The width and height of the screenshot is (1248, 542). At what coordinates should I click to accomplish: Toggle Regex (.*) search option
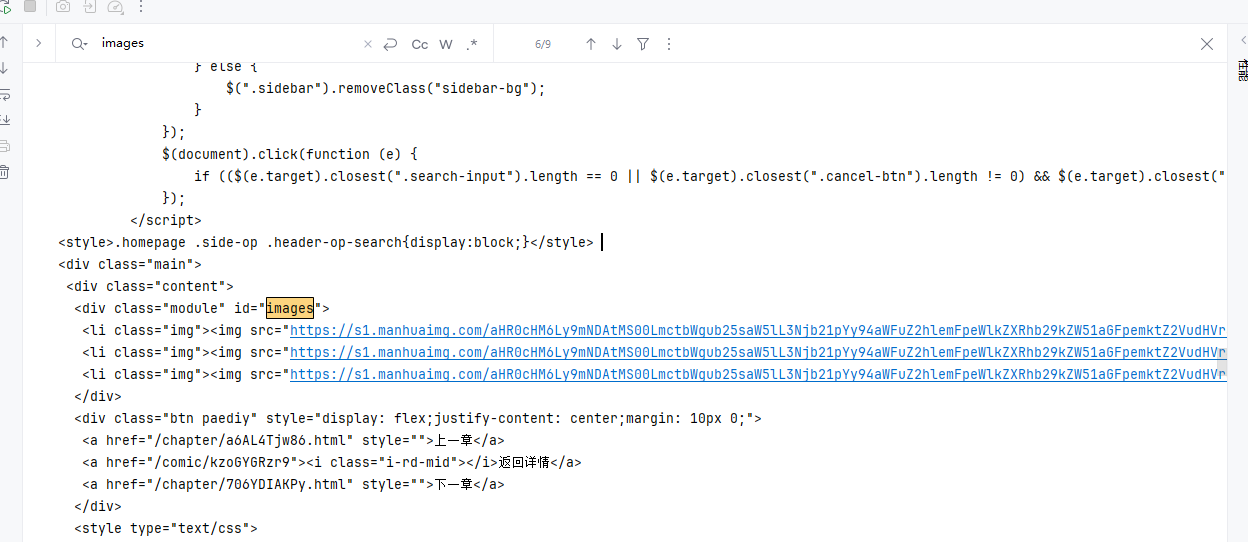coord(472,44)
